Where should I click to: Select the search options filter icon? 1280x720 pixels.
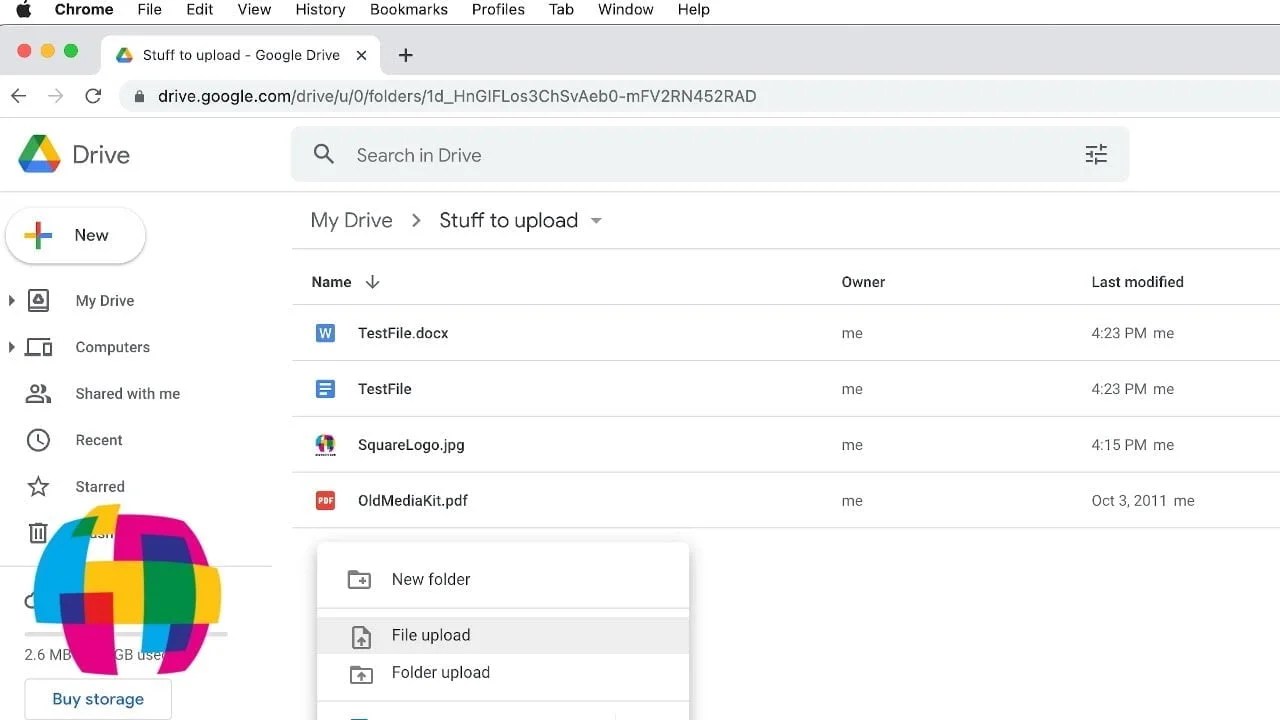tap(1096, 154)
